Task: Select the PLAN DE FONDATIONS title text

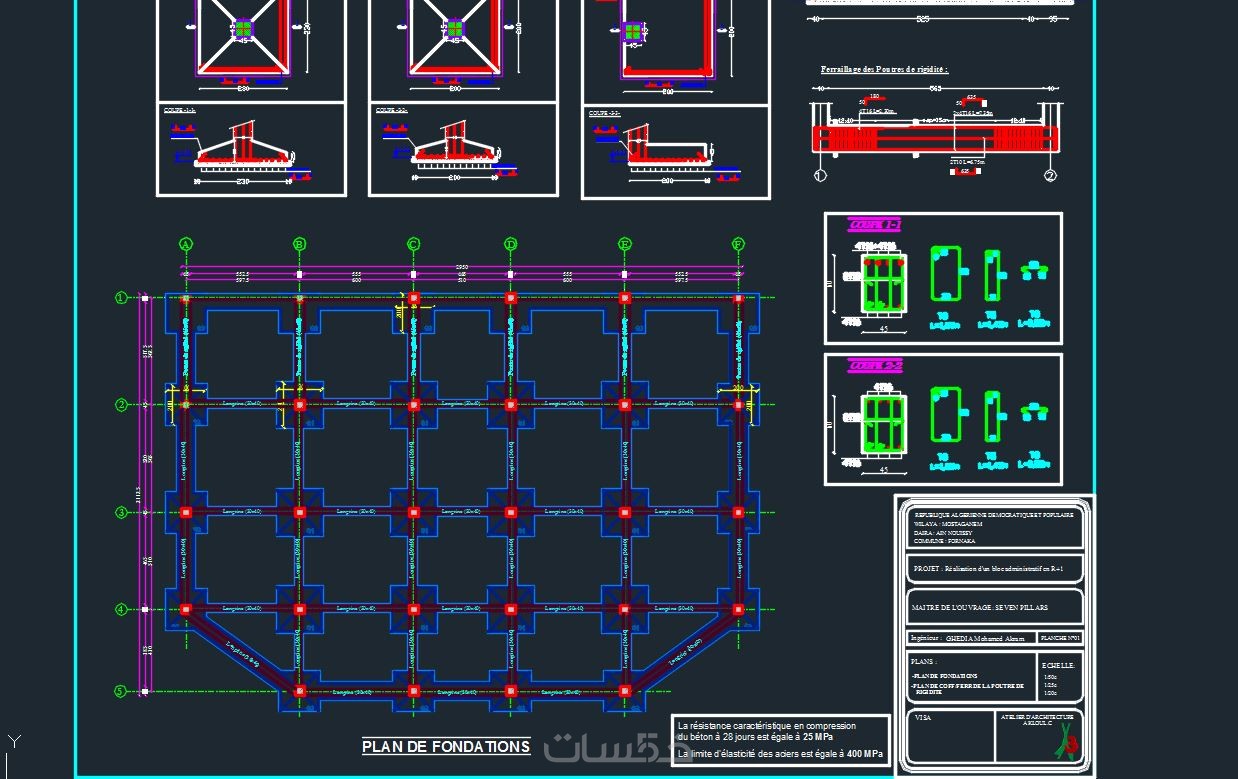Action: click(446, 746)
